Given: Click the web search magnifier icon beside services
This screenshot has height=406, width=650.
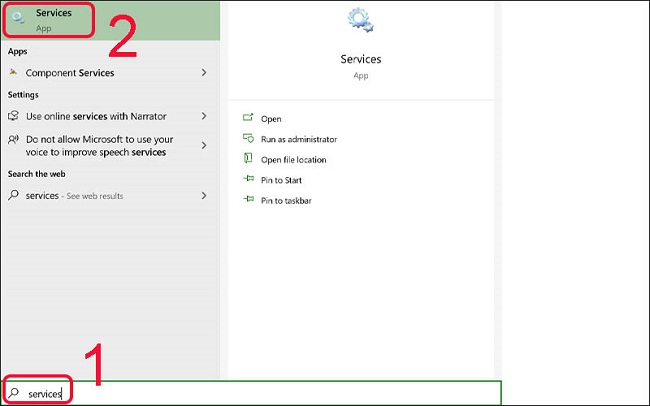Looking at the screenshot, I should [x=13, y=194].
